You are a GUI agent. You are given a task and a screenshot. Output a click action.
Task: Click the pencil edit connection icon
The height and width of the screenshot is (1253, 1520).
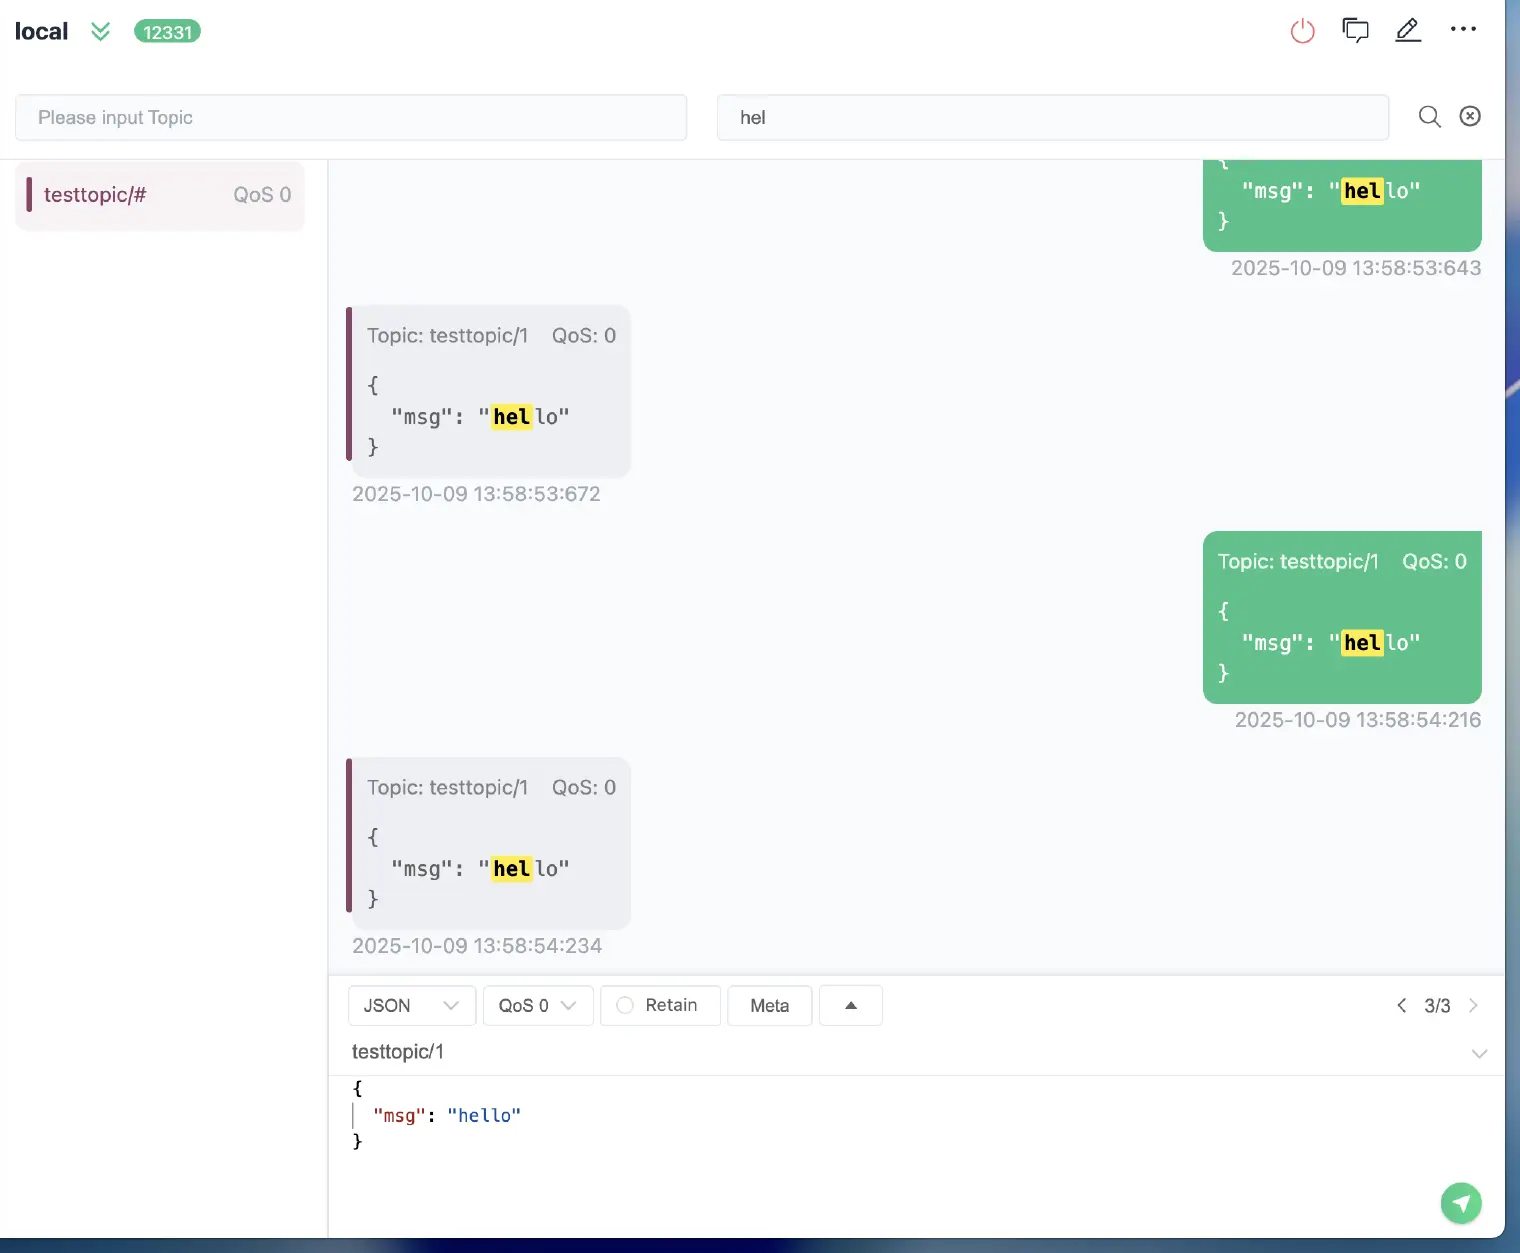pos(1408,31)
